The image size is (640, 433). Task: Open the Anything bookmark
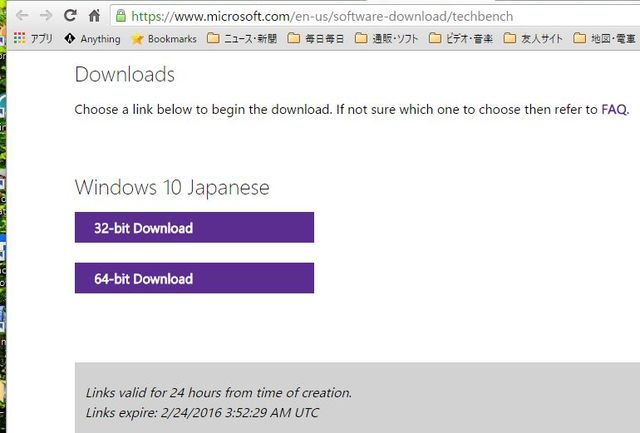(92, 39)
